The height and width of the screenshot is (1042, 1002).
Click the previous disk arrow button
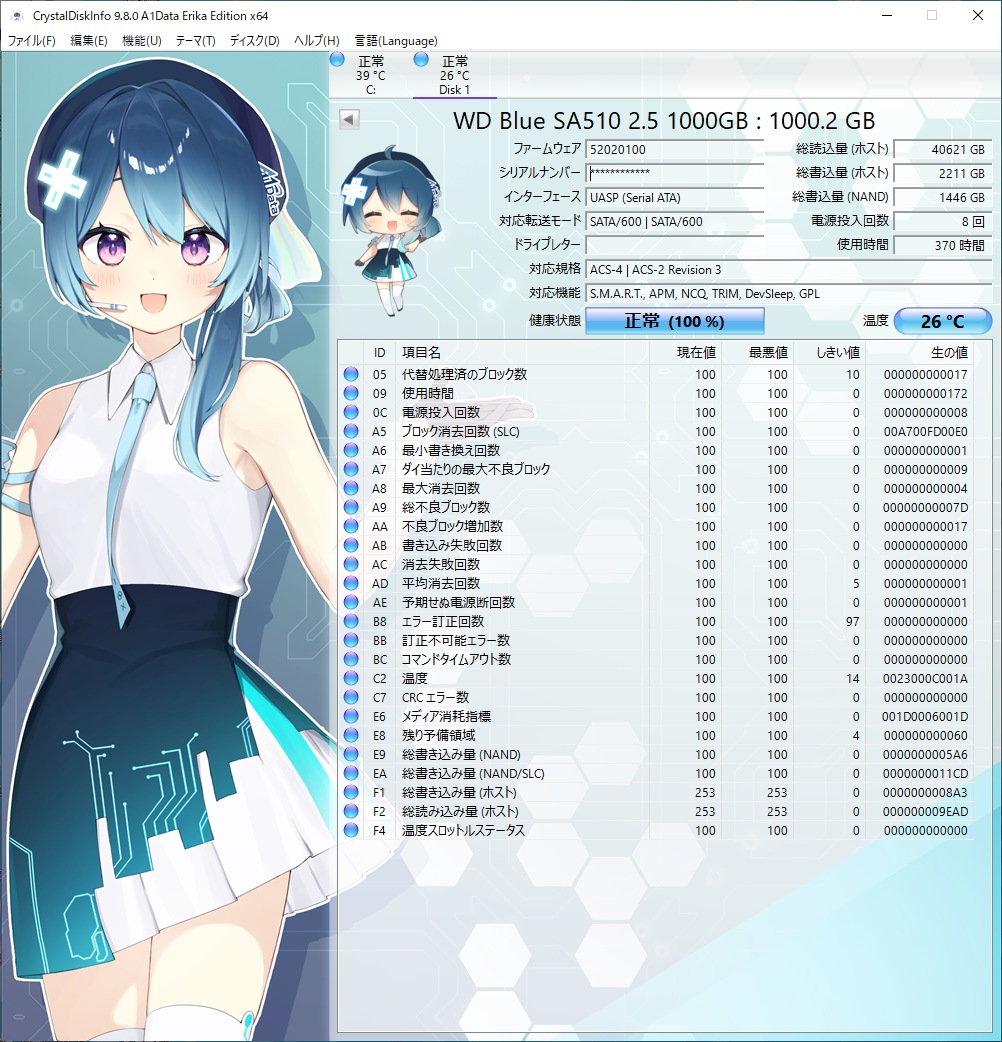coord(349,120)
